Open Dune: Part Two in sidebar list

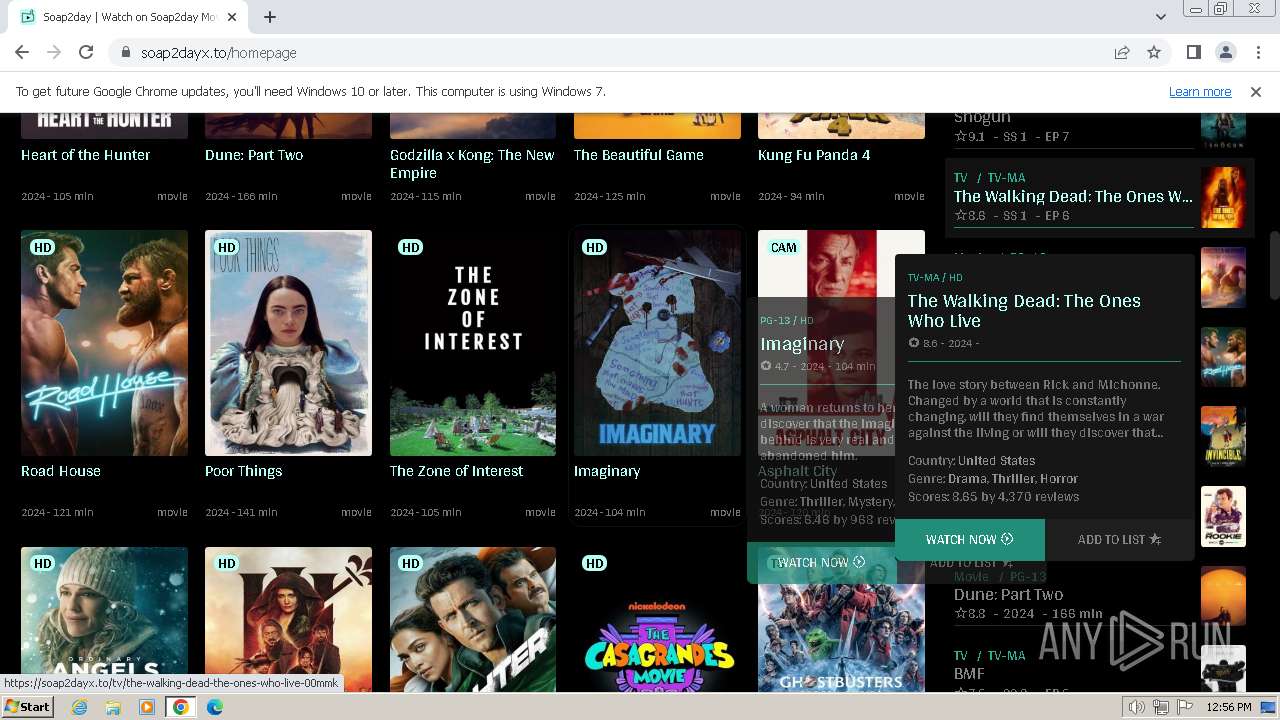coord(1008,594)
